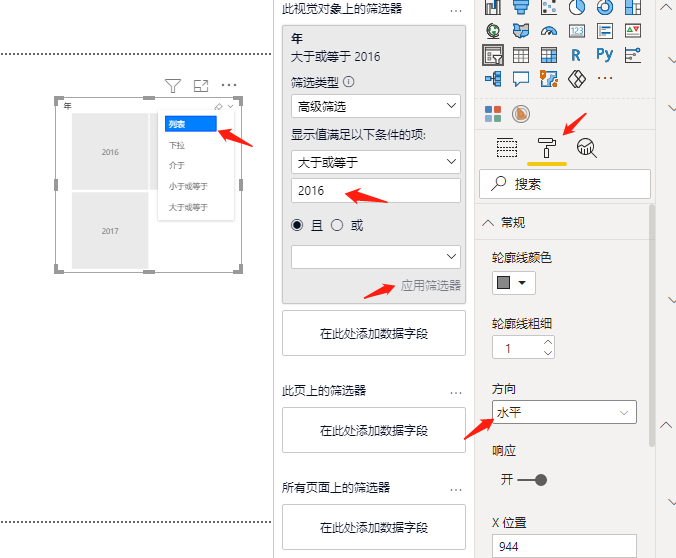
Task: Select the 且 (And) radio button
Action: click(x=297, y=225)
